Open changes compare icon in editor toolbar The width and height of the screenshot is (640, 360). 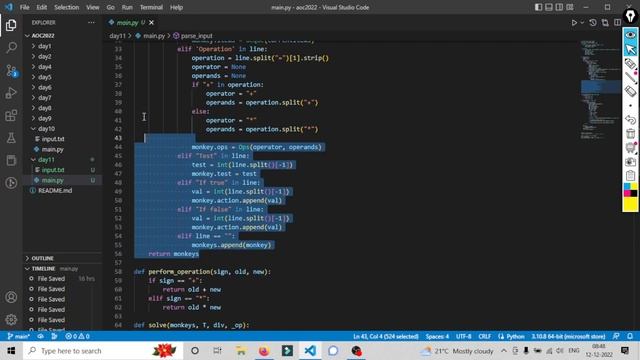[x=605, y=23]
